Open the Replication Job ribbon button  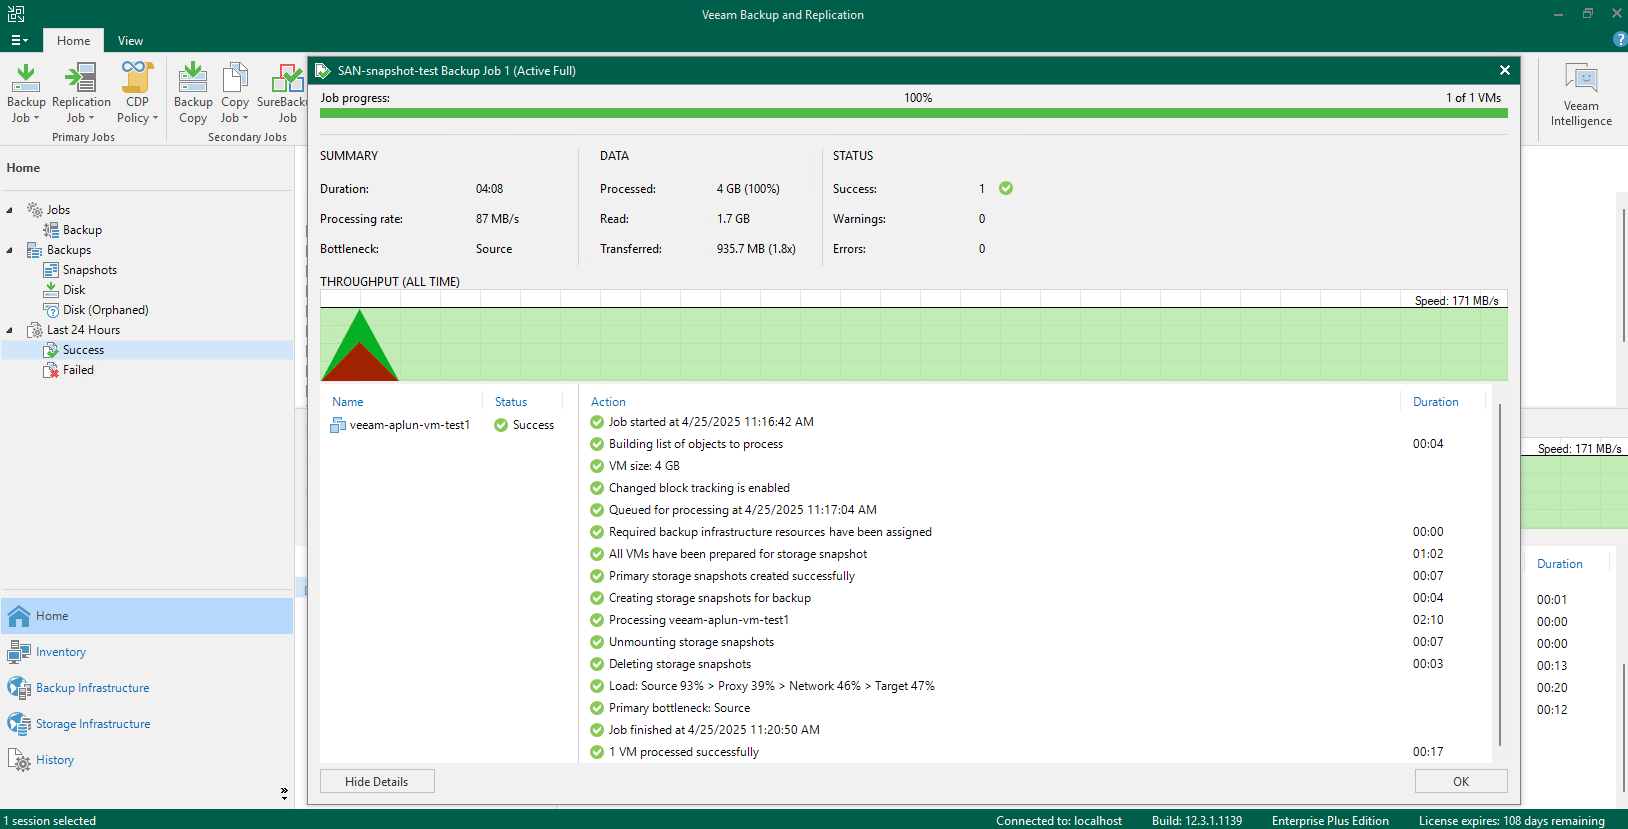[81, 93]
